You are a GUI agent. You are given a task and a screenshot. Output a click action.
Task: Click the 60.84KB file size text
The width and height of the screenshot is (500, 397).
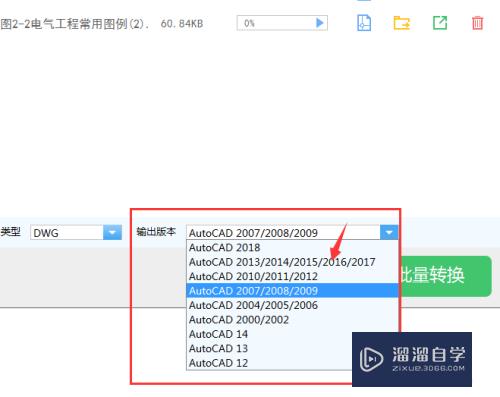(182, 24)
